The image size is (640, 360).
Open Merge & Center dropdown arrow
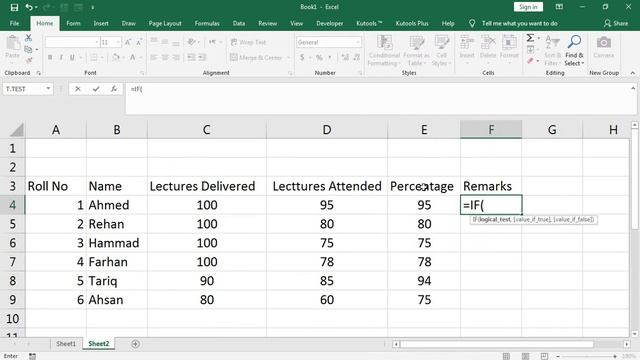(x=287, y=58)
